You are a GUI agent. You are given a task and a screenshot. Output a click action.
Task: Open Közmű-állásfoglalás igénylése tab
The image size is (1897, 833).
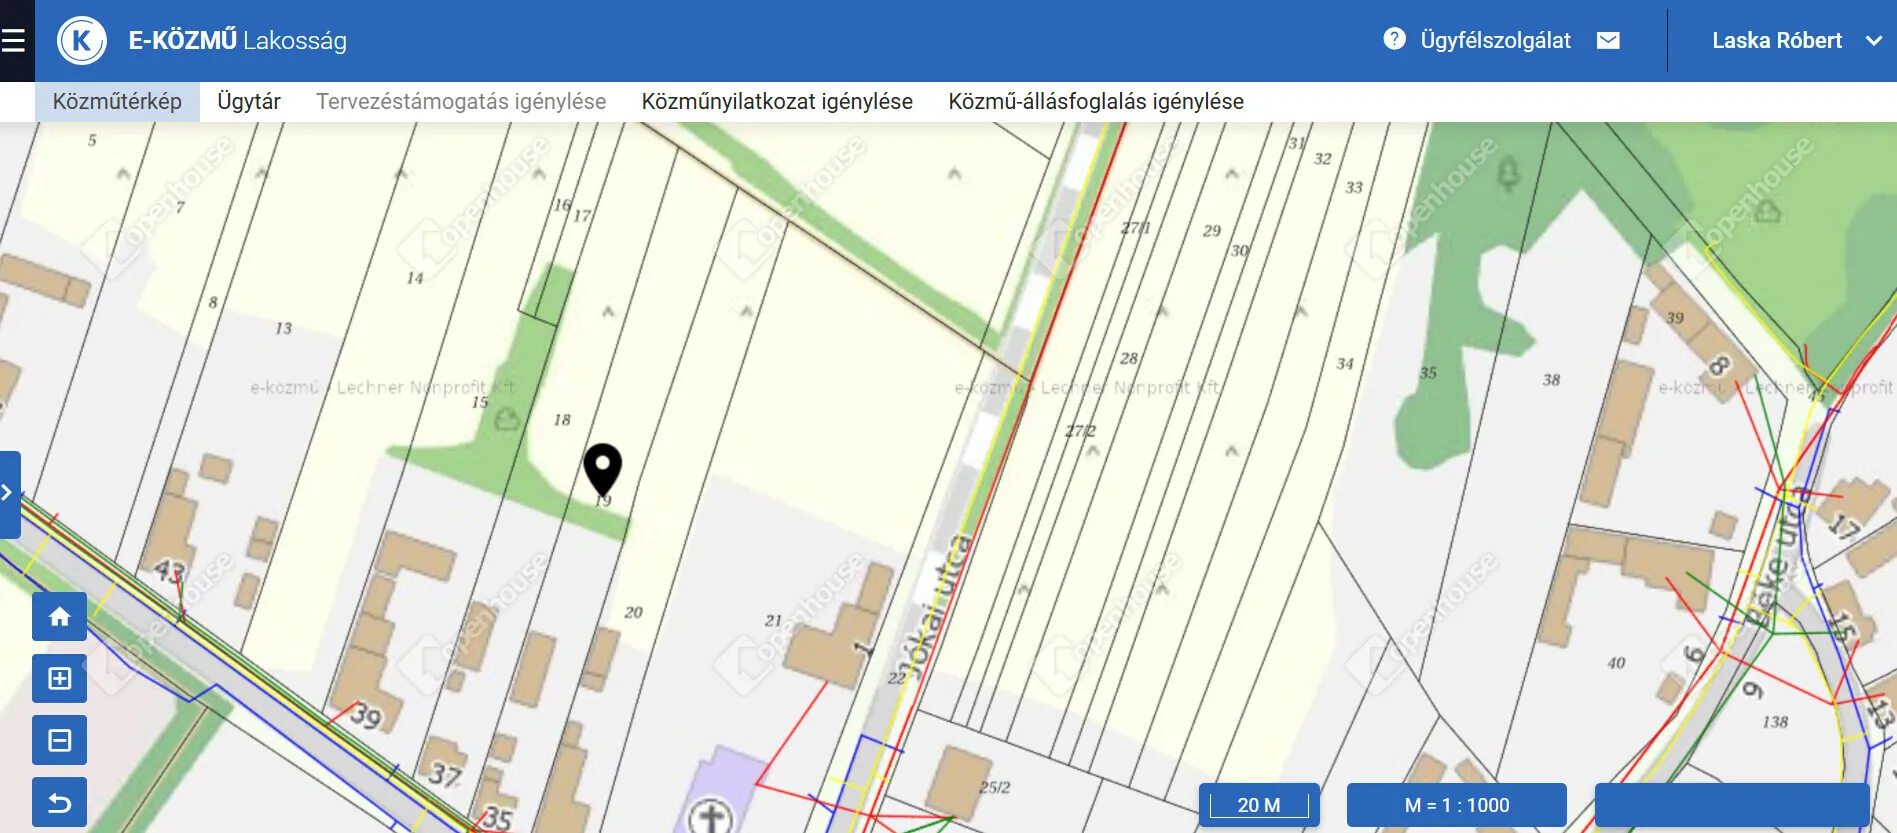tap(1096, 102)
